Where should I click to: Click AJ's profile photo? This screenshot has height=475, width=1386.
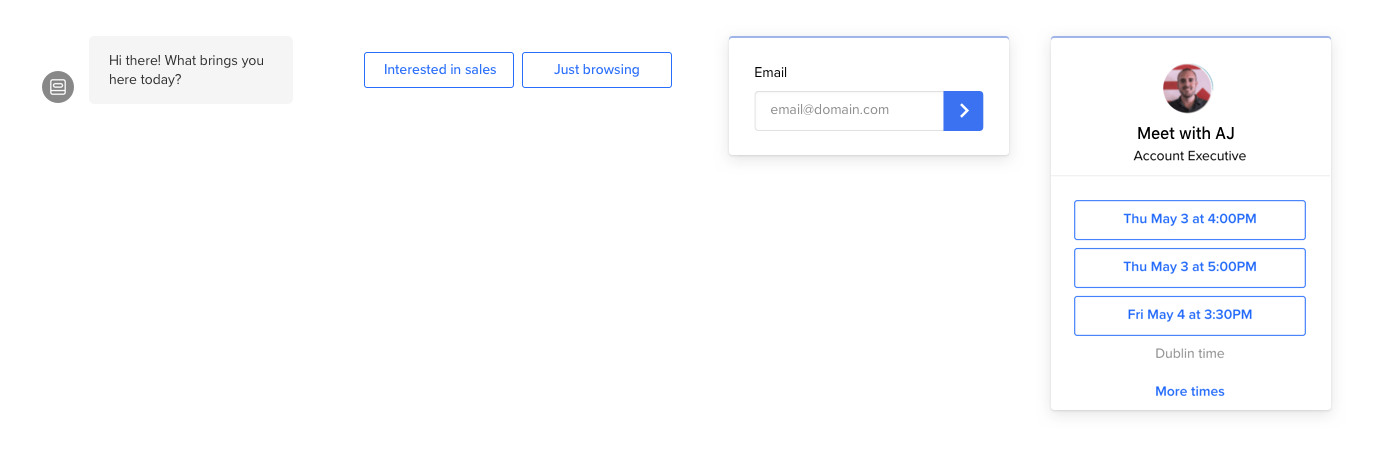click(1188, 89)
